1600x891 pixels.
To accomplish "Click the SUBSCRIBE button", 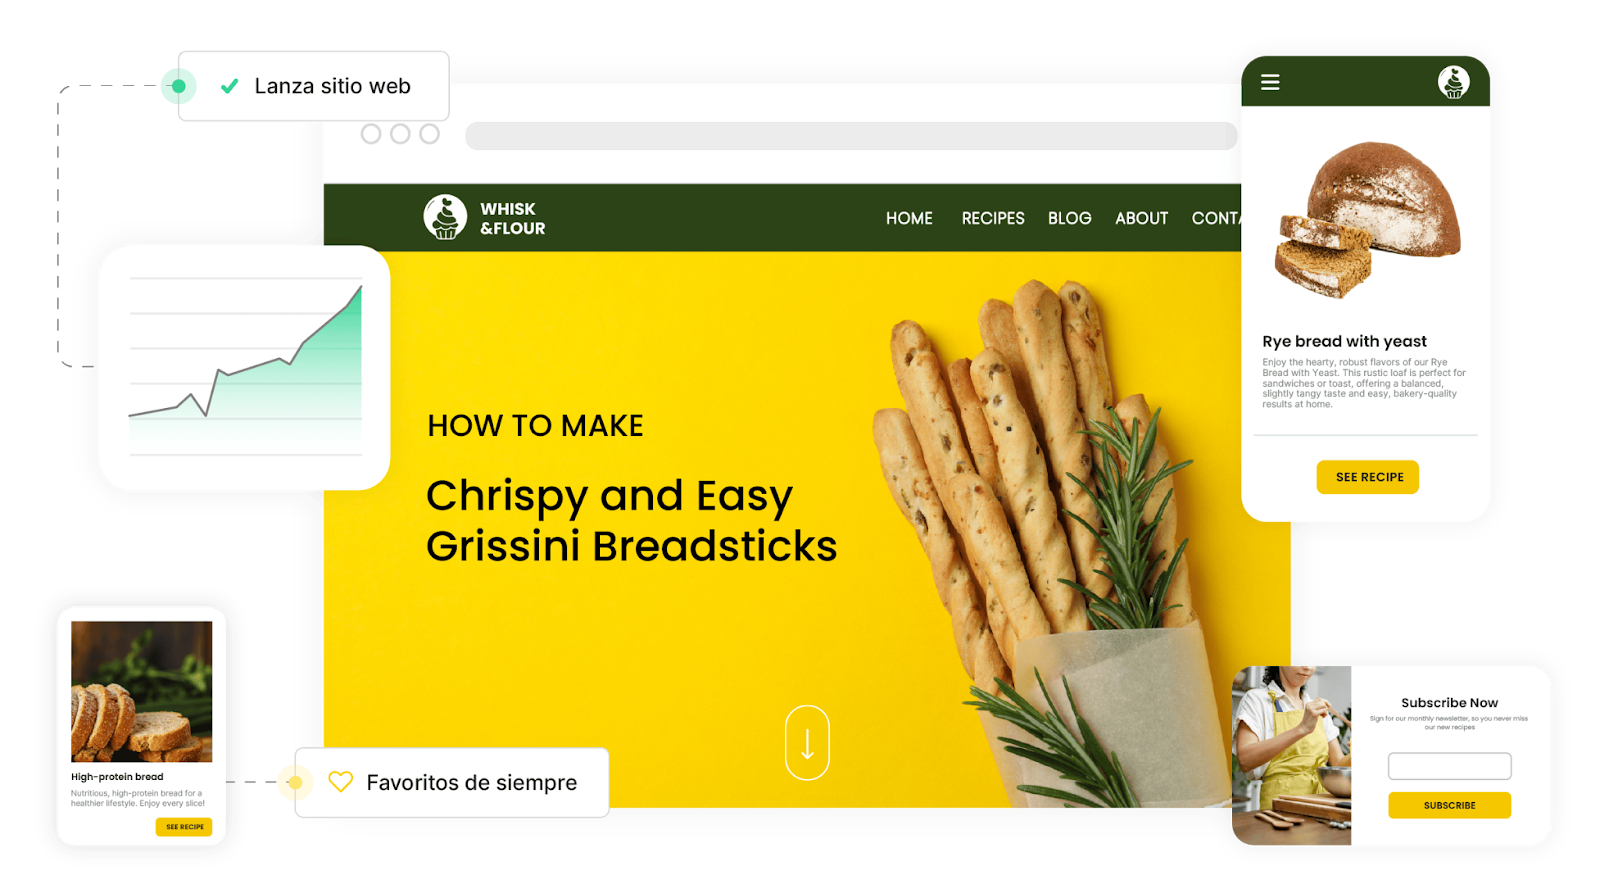I will [x=1449, y=805].
